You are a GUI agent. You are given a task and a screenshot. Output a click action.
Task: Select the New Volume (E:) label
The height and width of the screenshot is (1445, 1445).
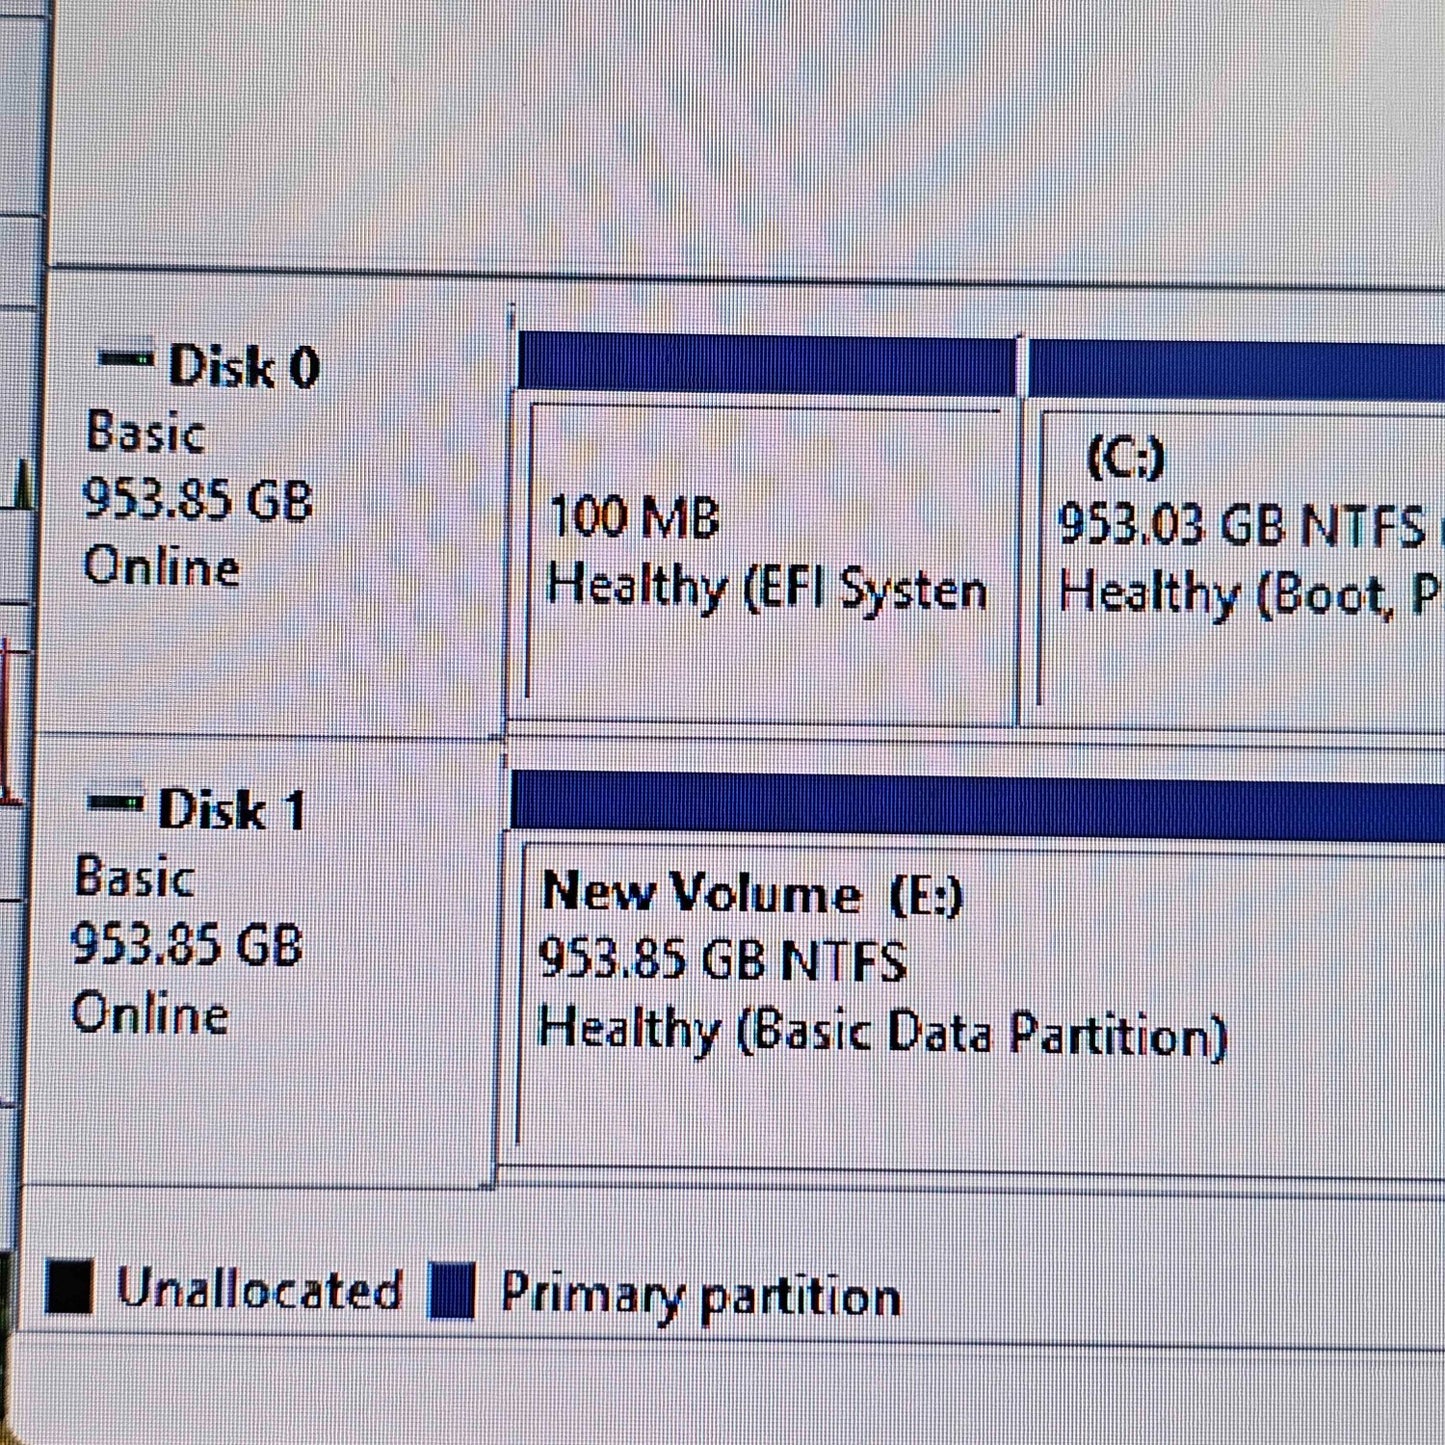[751, 892]
